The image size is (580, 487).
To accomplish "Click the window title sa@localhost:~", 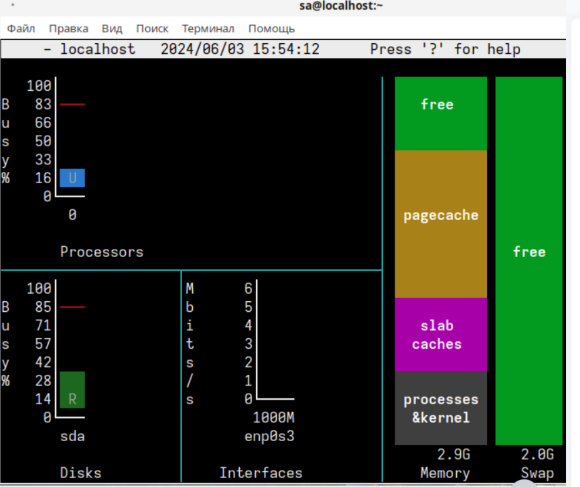I will 341,6.
